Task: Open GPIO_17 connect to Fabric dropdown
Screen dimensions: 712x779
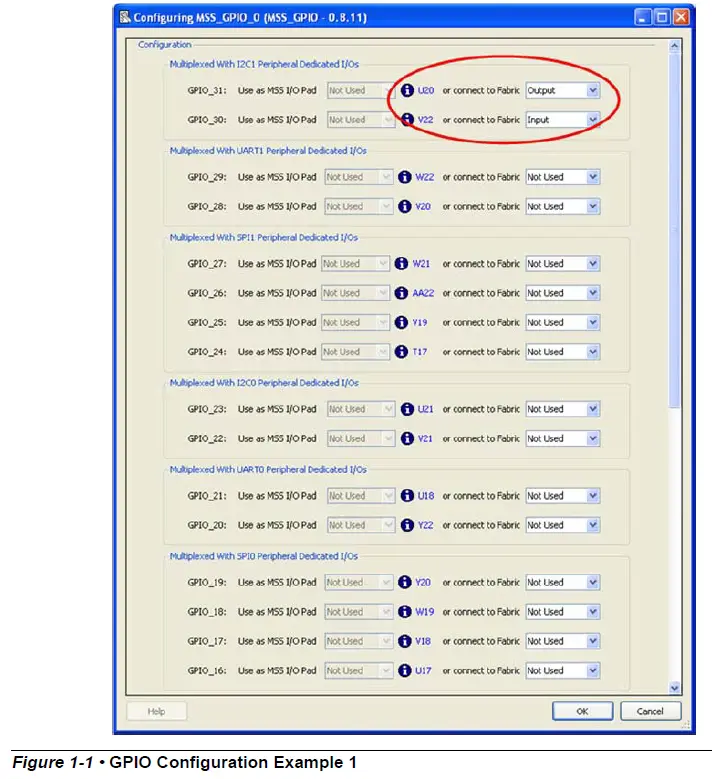Action: 562,641
